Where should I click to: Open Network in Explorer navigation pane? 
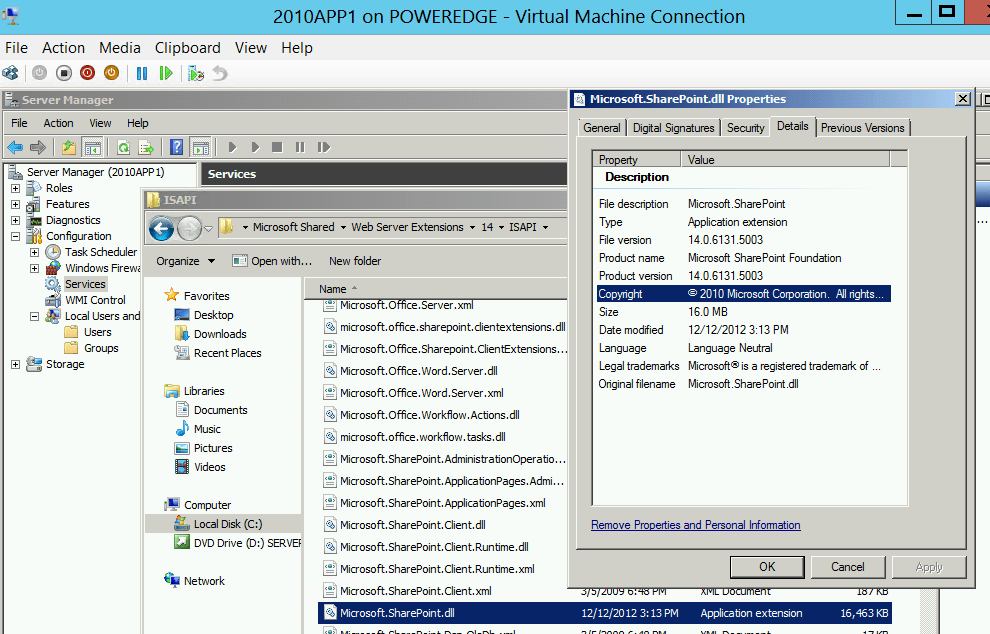click(x=204, y=581)
